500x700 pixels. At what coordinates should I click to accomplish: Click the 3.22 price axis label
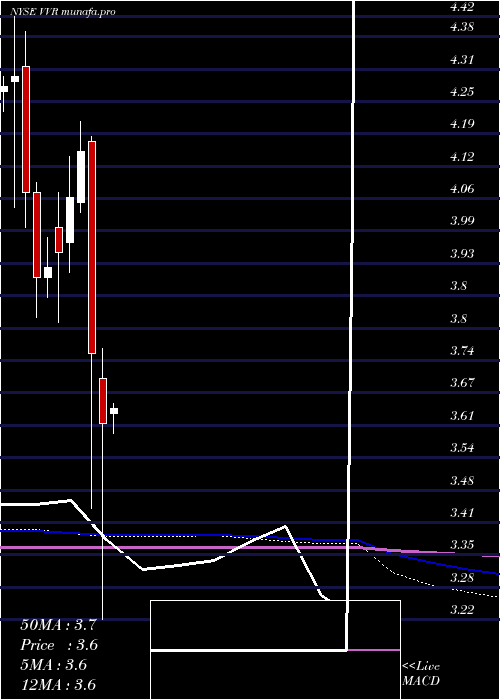pos(462,610)
